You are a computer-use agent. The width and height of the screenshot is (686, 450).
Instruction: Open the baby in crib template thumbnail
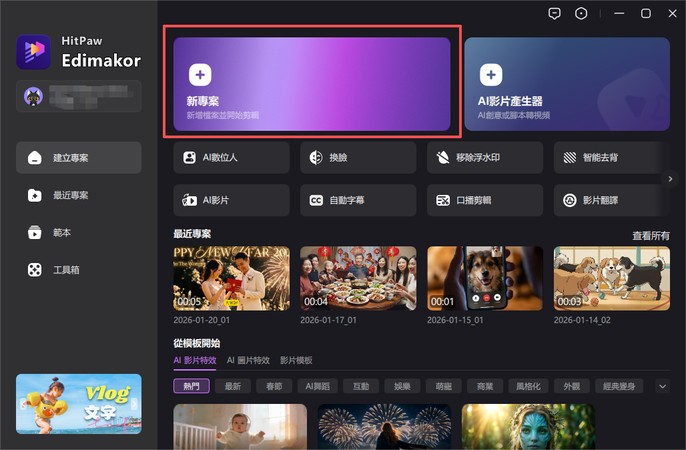pyautogui.click(x=240, y=426)
